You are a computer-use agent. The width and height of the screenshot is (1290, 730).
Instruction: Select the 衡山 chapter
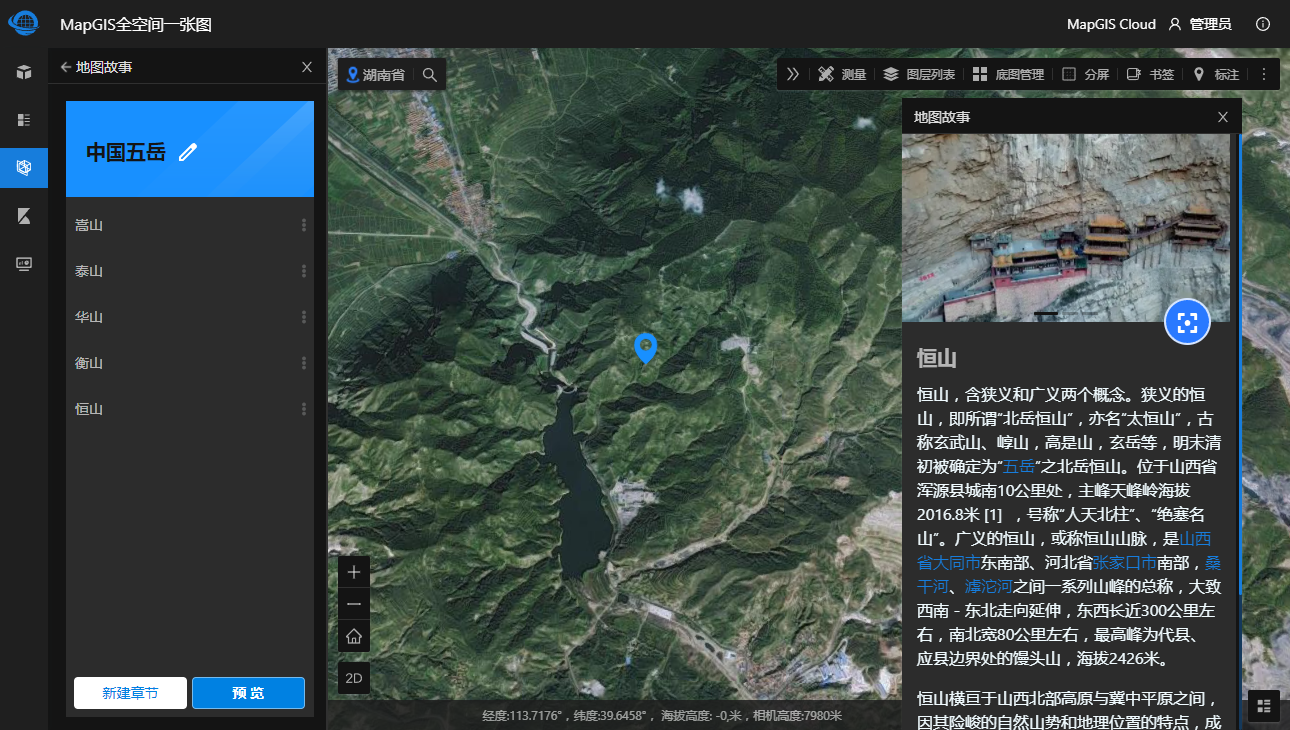click(x=190, y=363)
